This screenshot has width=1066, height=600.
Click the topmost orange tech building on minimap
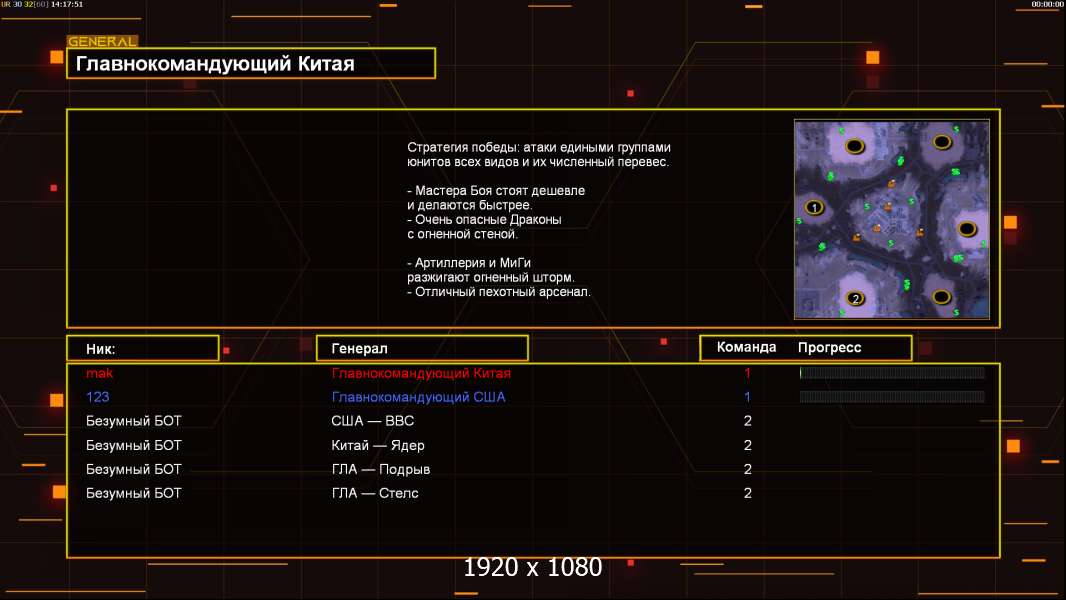891,184
